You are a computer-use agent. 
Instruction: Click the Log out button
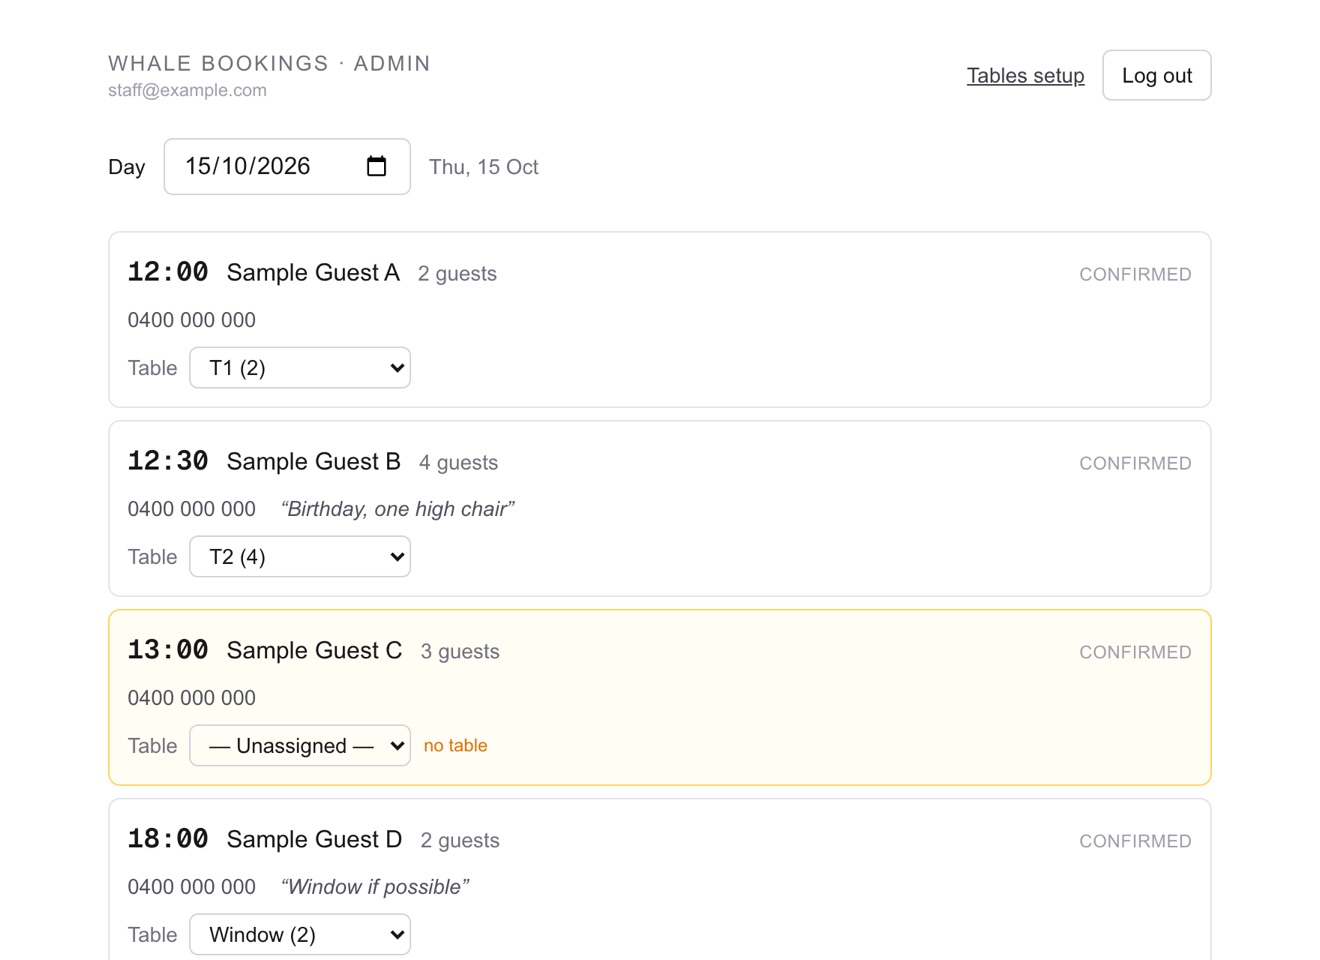click(x=1157, y=76)
